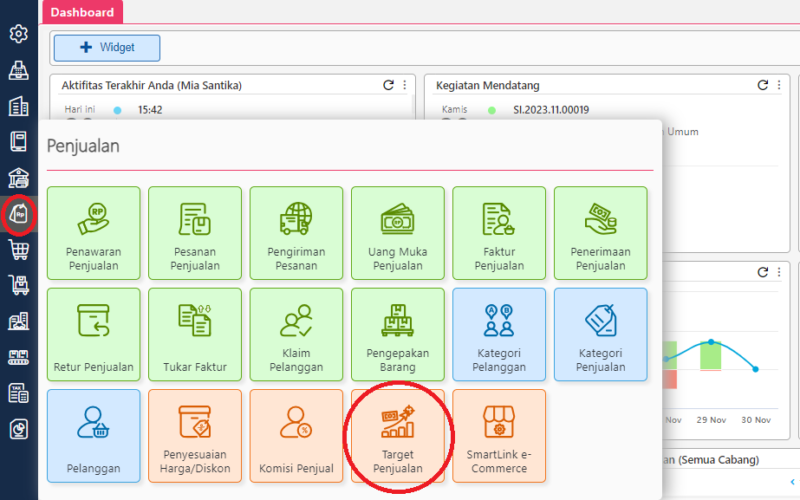Open Pengepakan Barang tile
The image size is (800, 500).
click(398, 335)
